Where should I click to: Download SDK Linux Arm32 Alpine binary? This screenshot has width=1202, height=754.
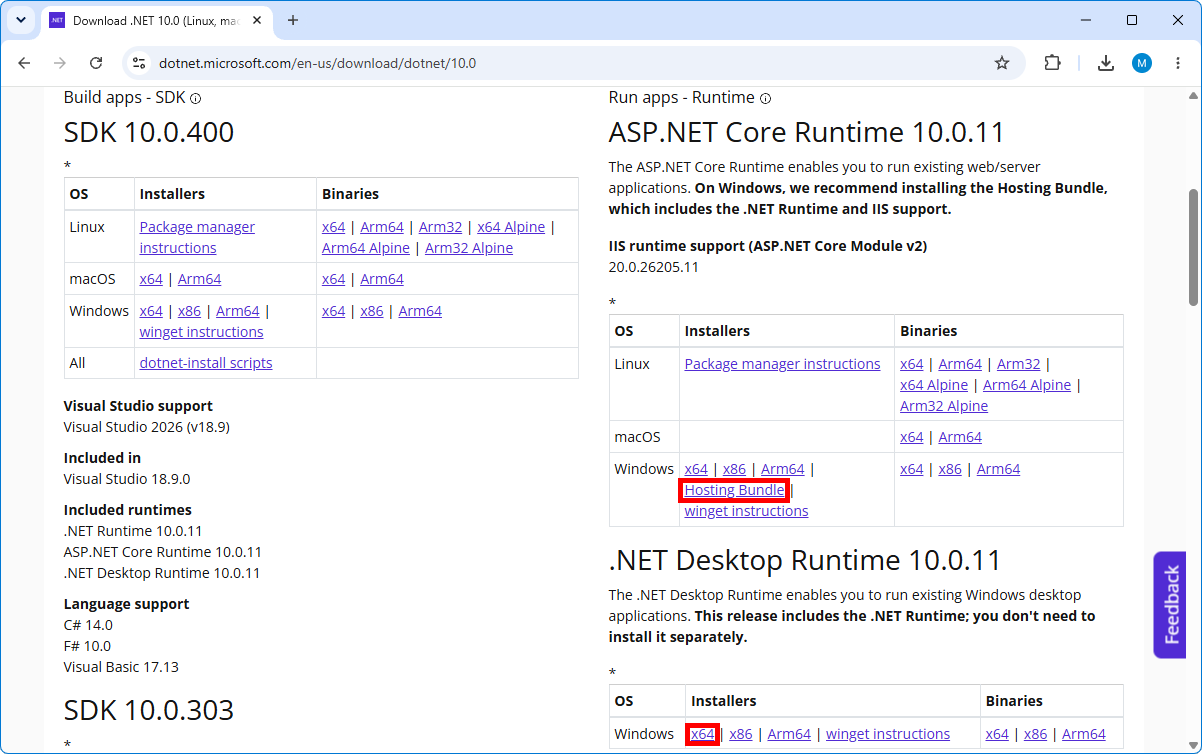[x=469, y=248]
